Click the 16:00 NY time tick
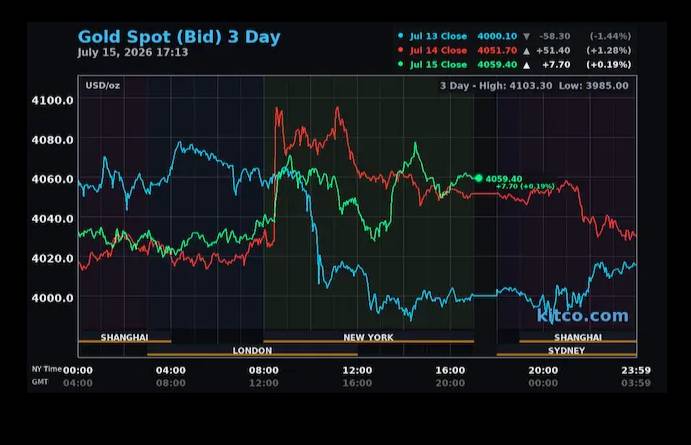 [450, 371]
